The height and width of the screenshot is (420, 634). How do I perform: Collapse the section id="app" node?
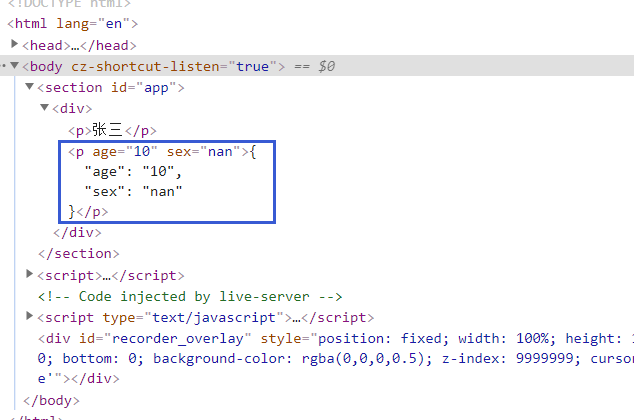pos(30,86)
